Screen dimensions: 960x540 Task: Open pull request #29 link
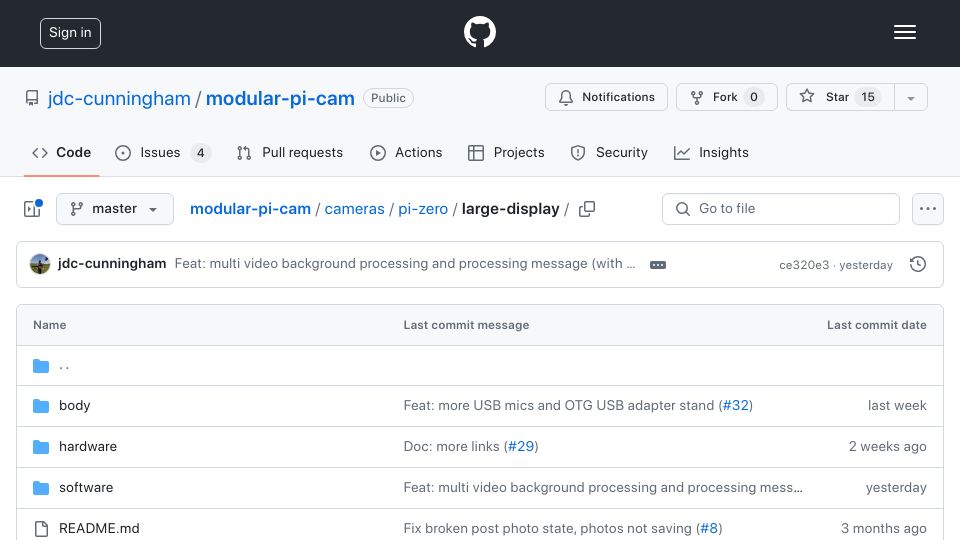pyautogui.click(x=521, y=446)
